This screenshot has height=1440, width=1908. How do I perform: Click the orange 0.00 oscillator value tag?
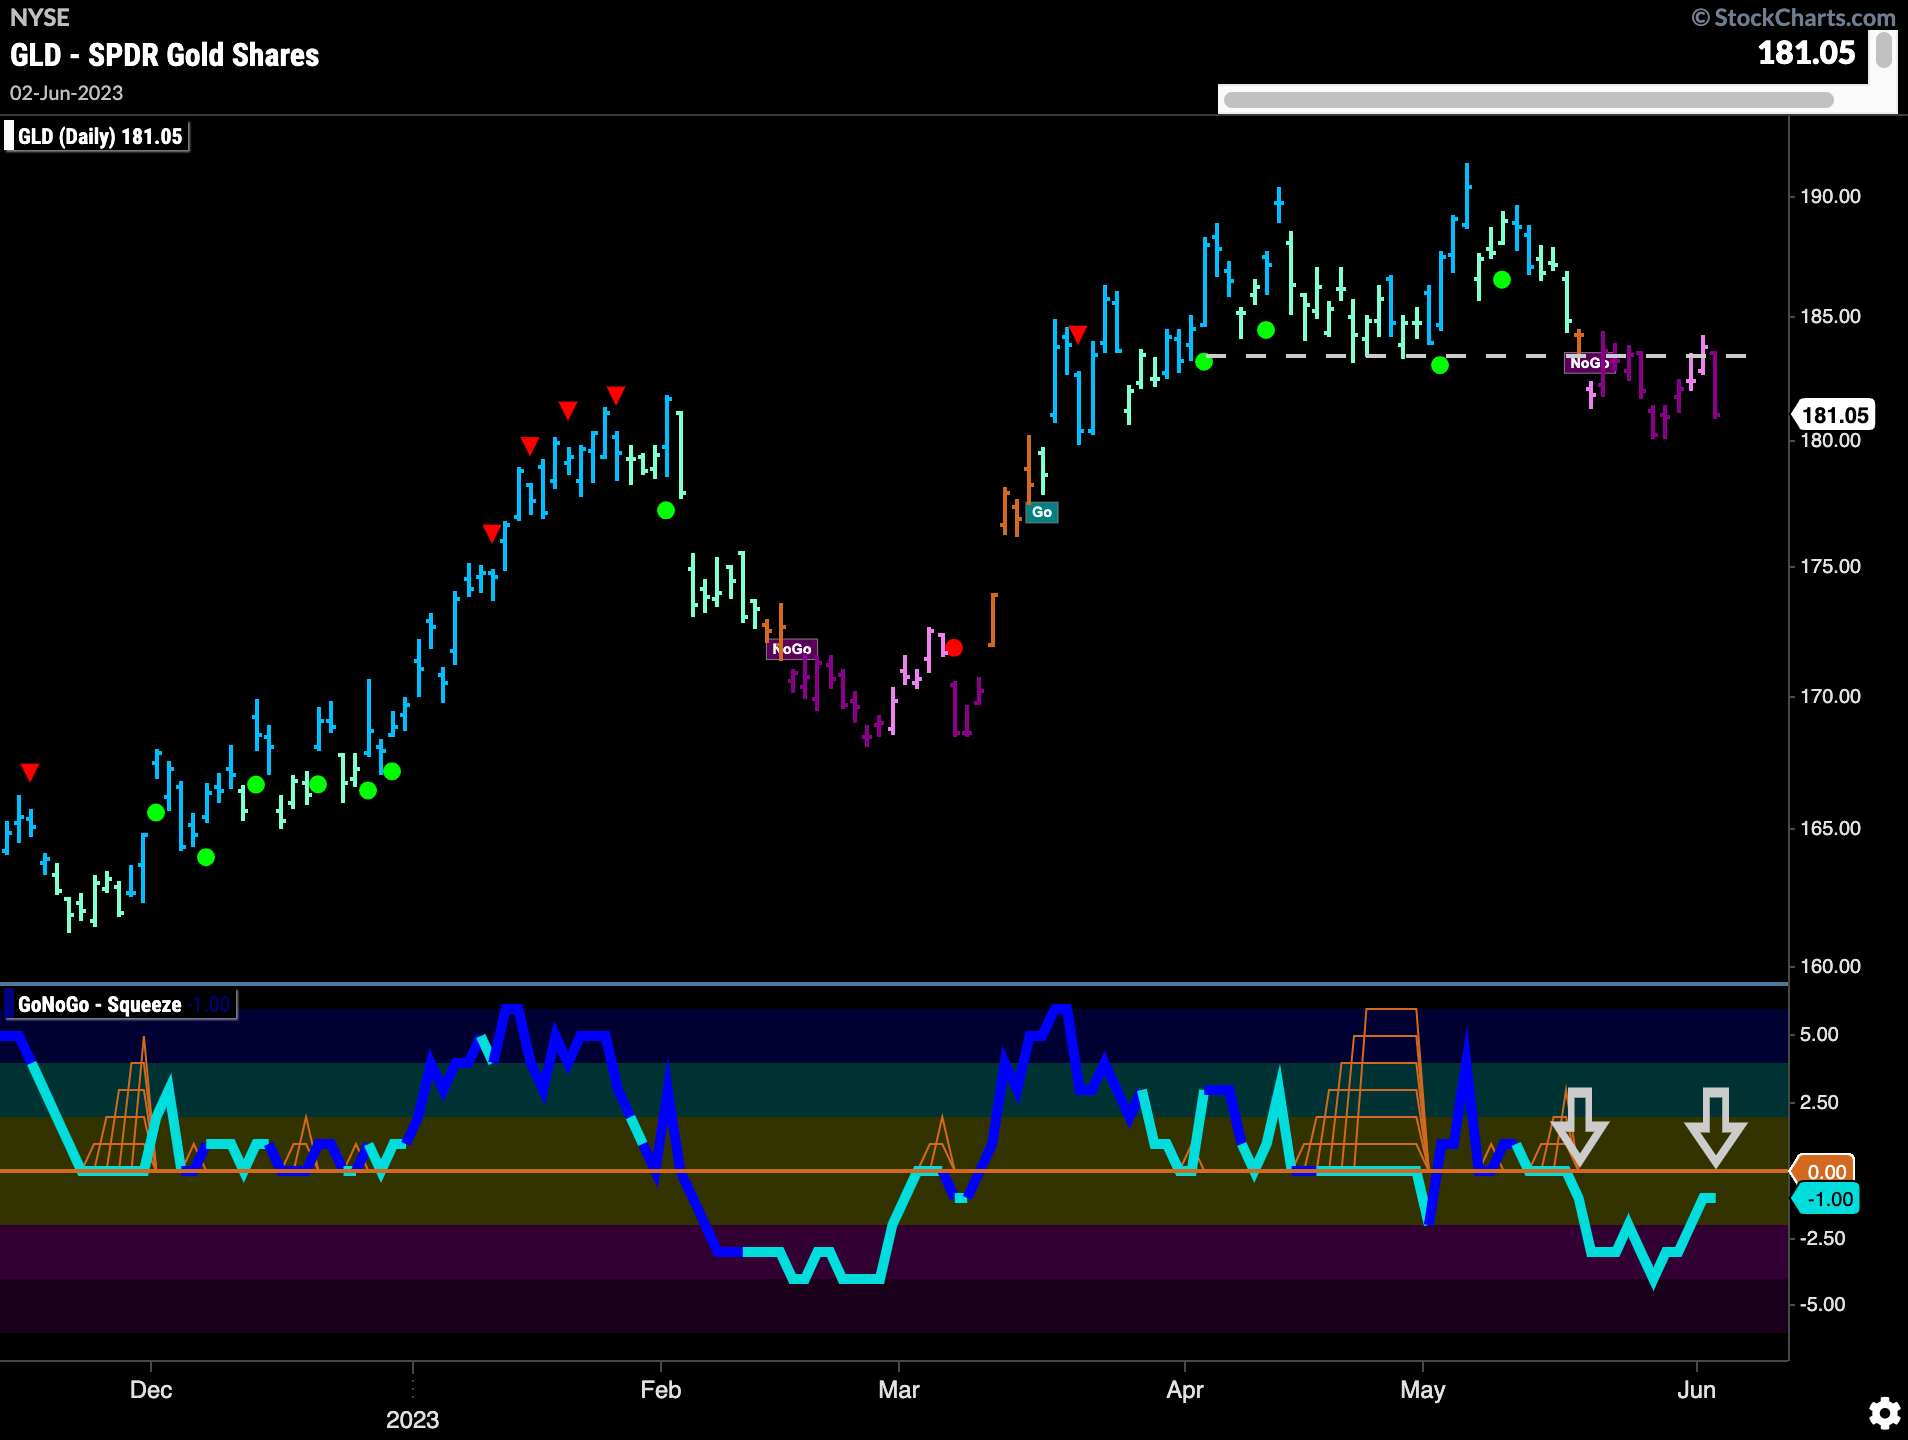[x=1825, y=1171]
